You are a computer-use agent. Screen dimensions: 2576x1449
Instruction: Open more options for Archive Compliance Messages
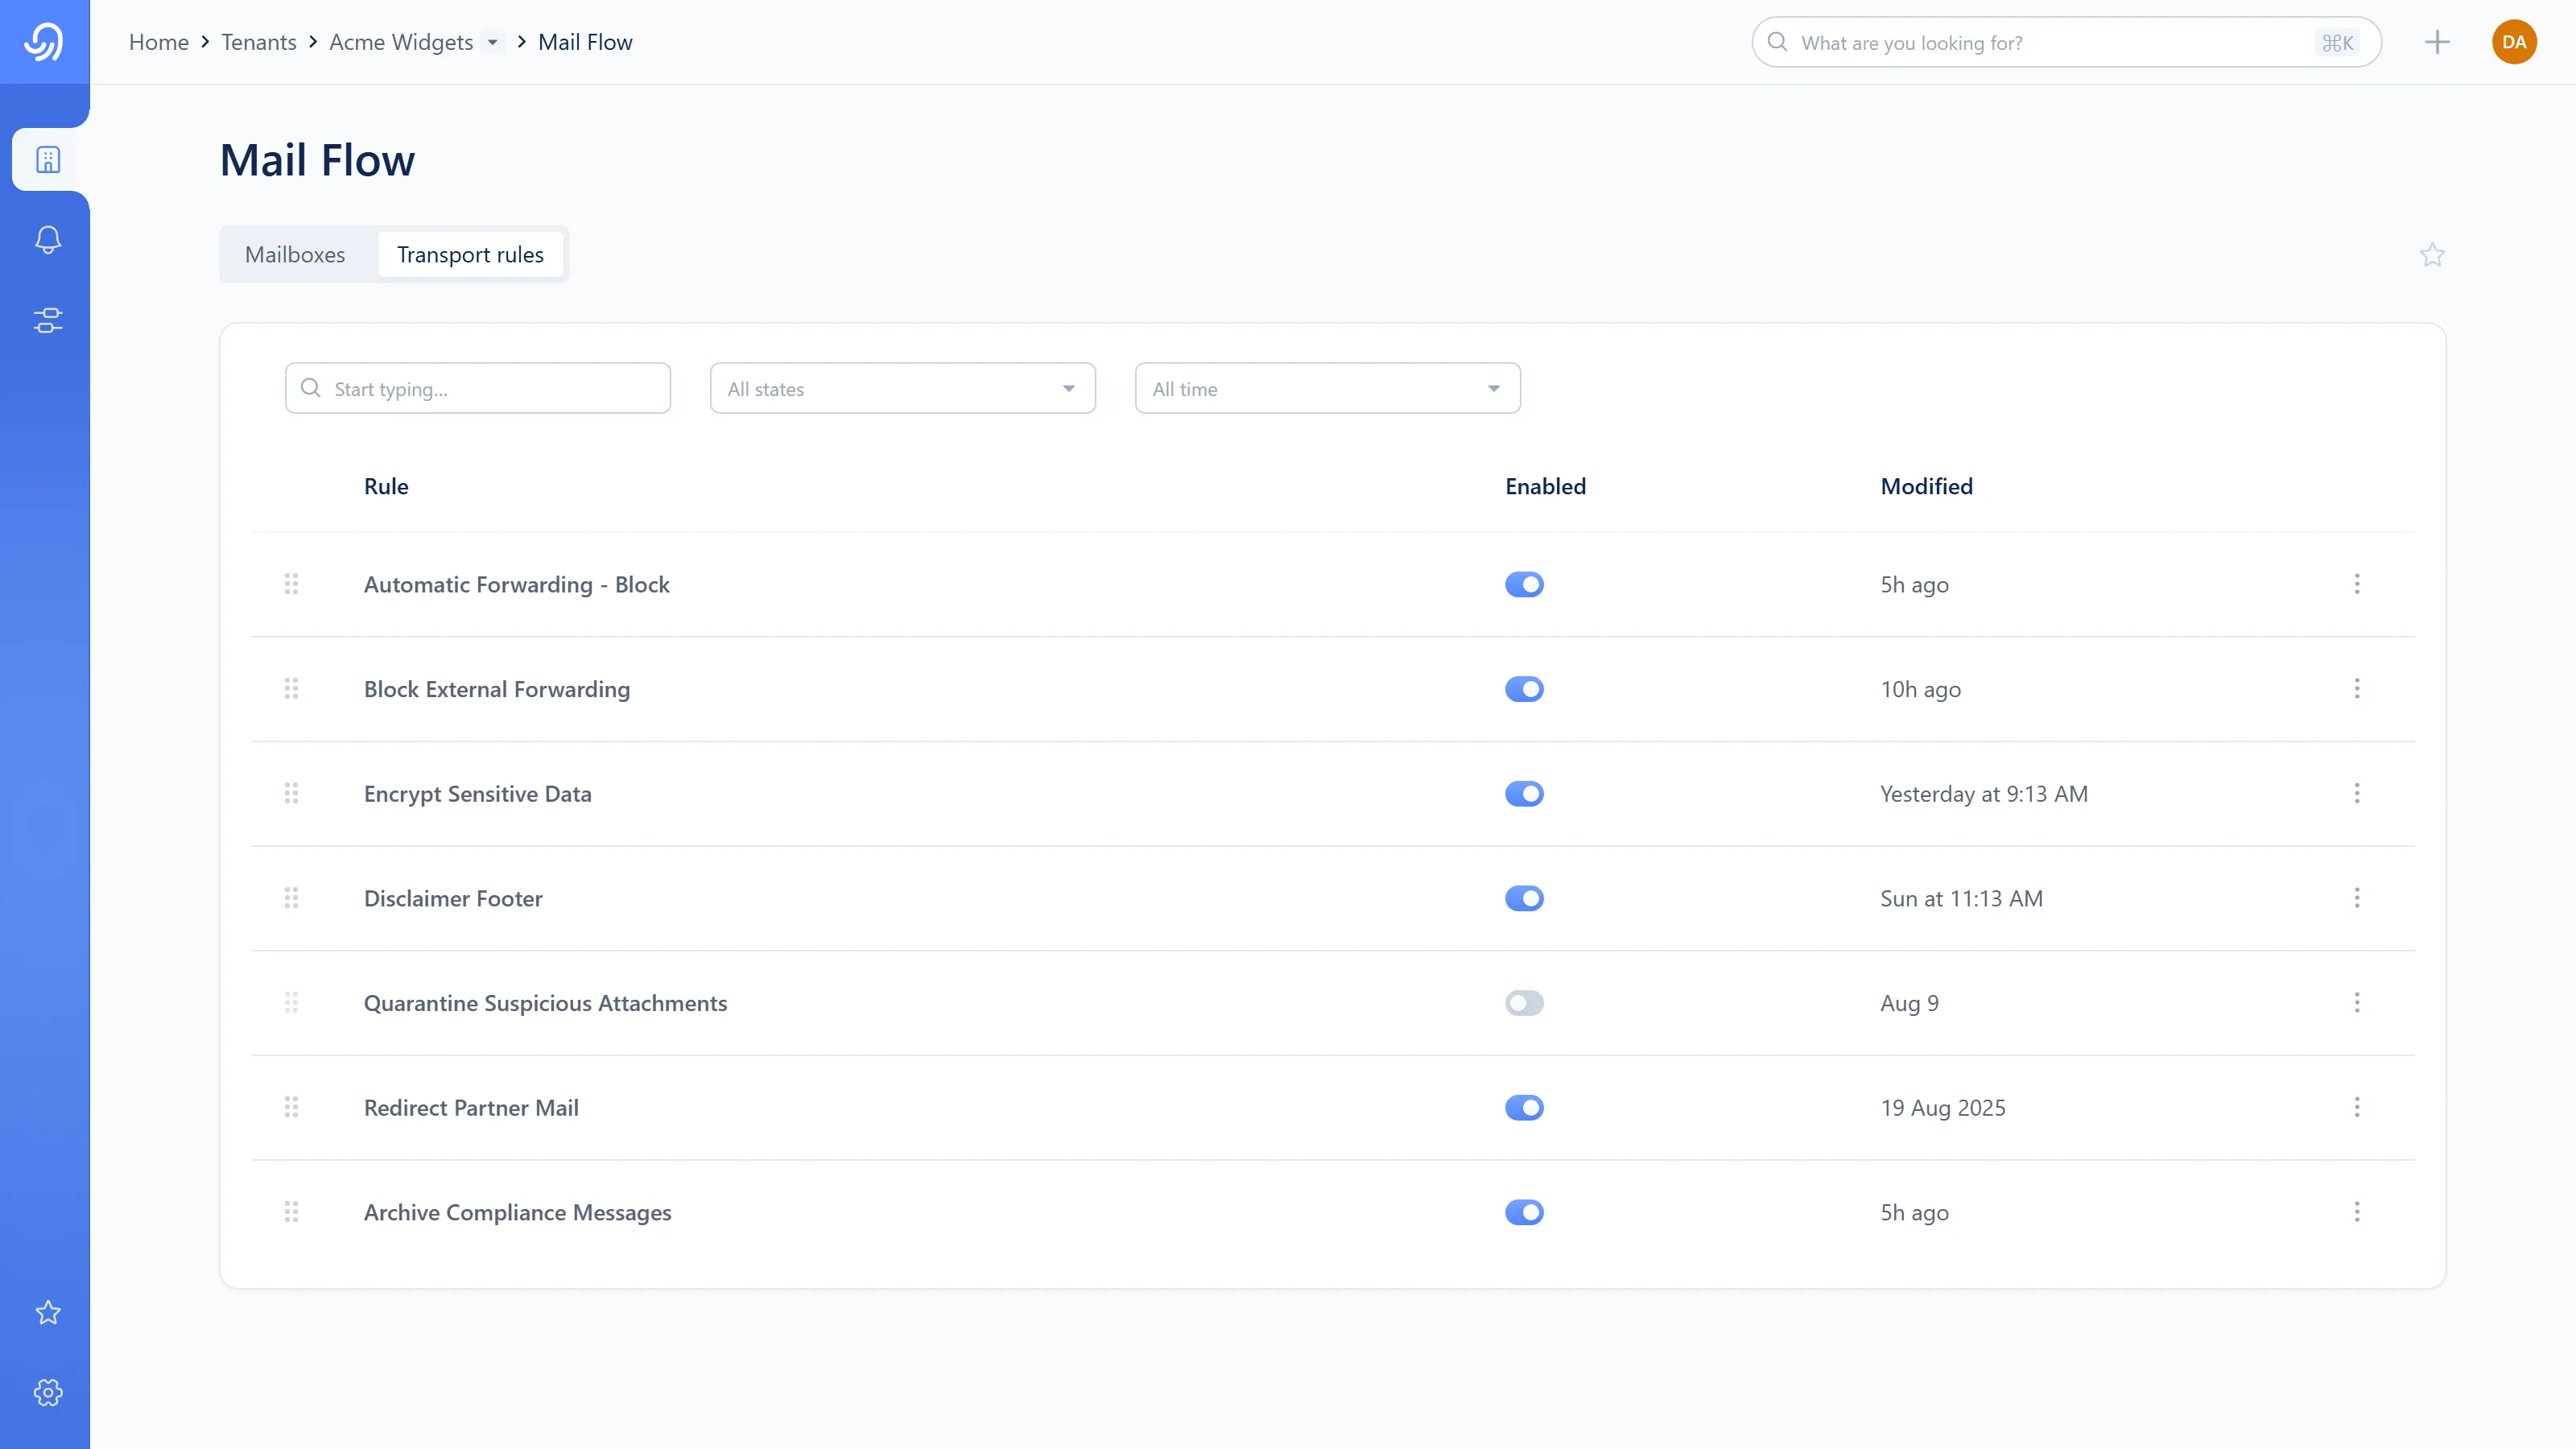tap(2357, 1212)
